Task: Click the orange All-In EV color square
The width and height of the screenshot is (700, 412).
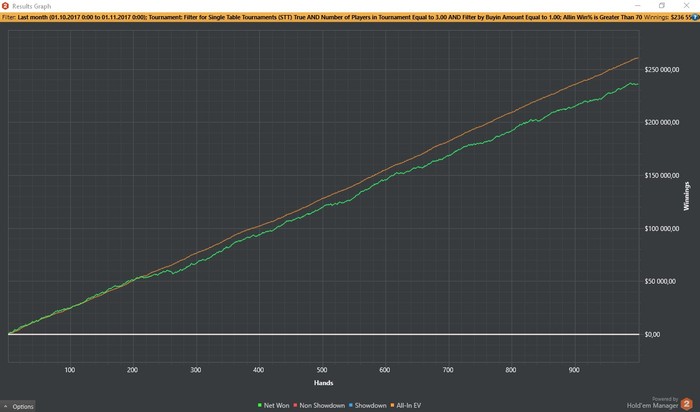Action: [x=392, y=405]
